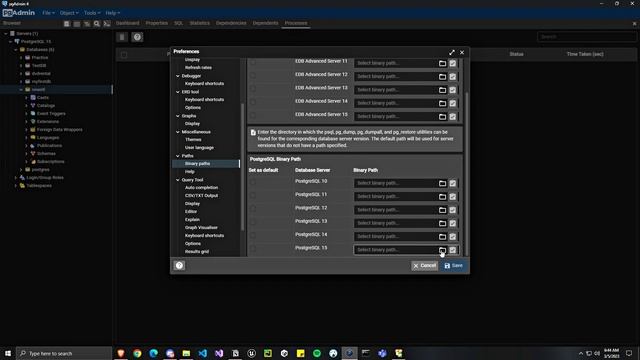Click the binary paths panel scrollbar
Image resolution: width=640 pixels, height=360 pixels.
click(x=466, y=173)
